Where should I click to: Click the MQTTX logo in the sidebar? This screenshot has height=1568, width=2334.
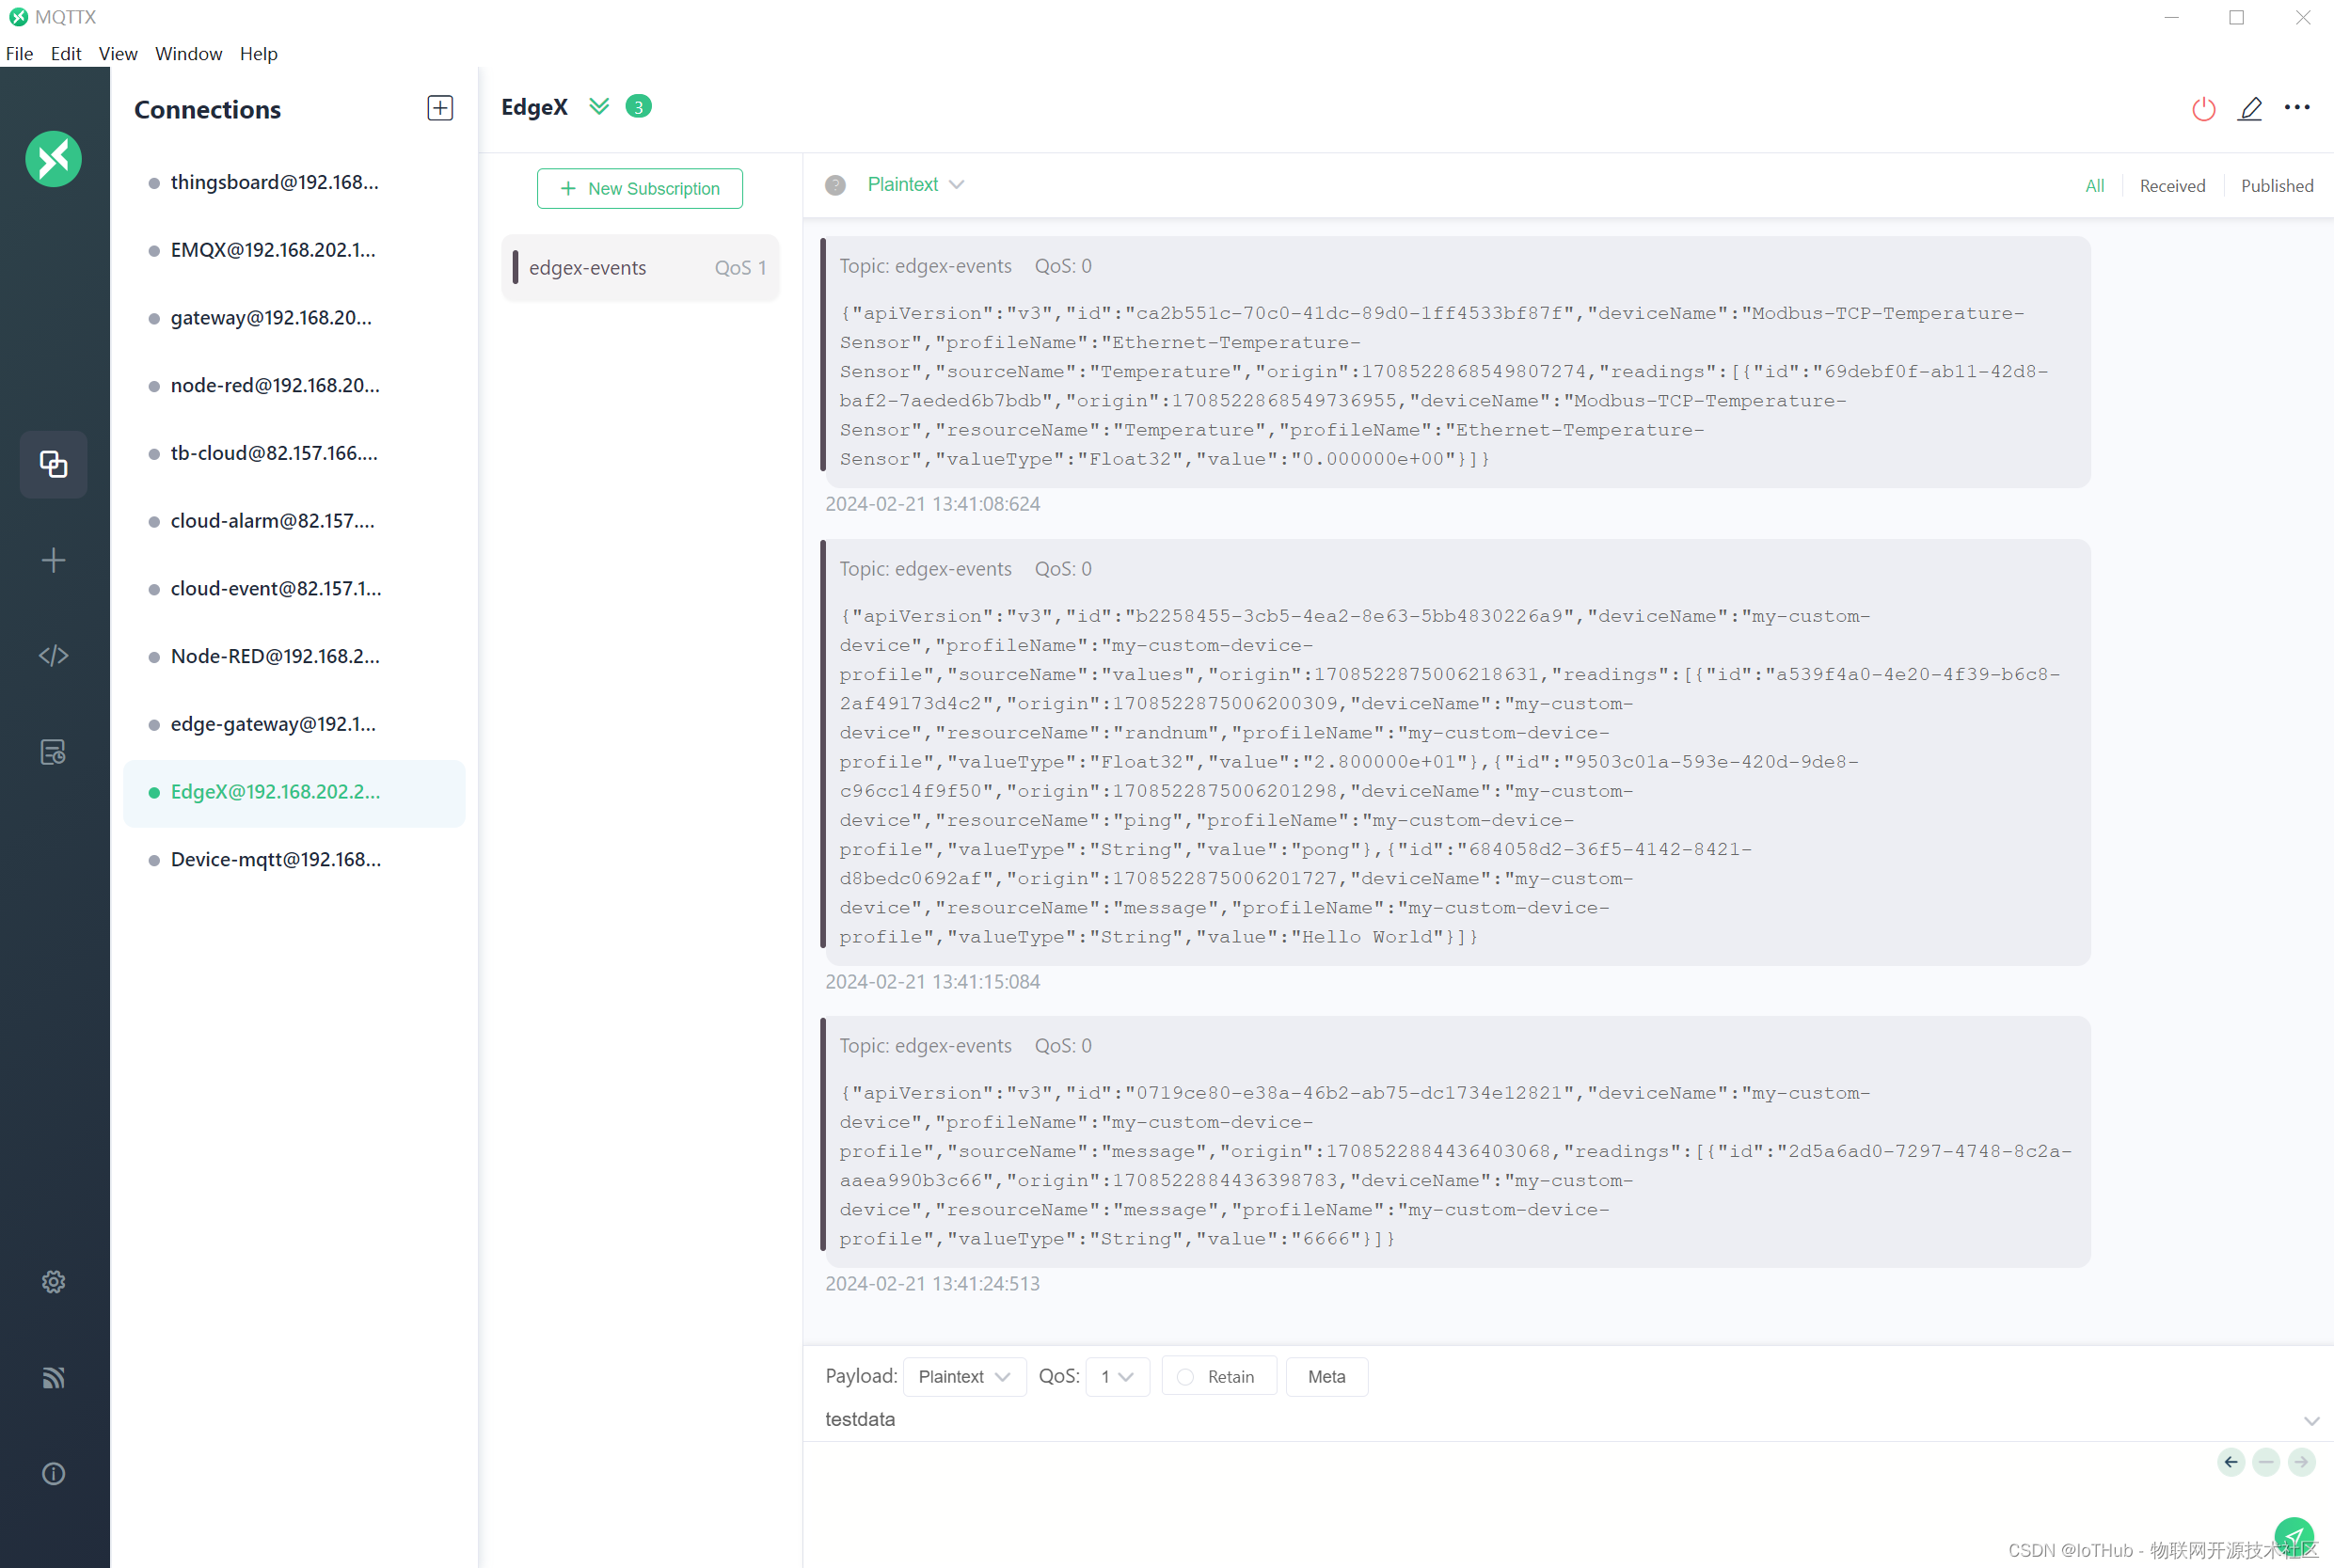click(x=53, y=158)
